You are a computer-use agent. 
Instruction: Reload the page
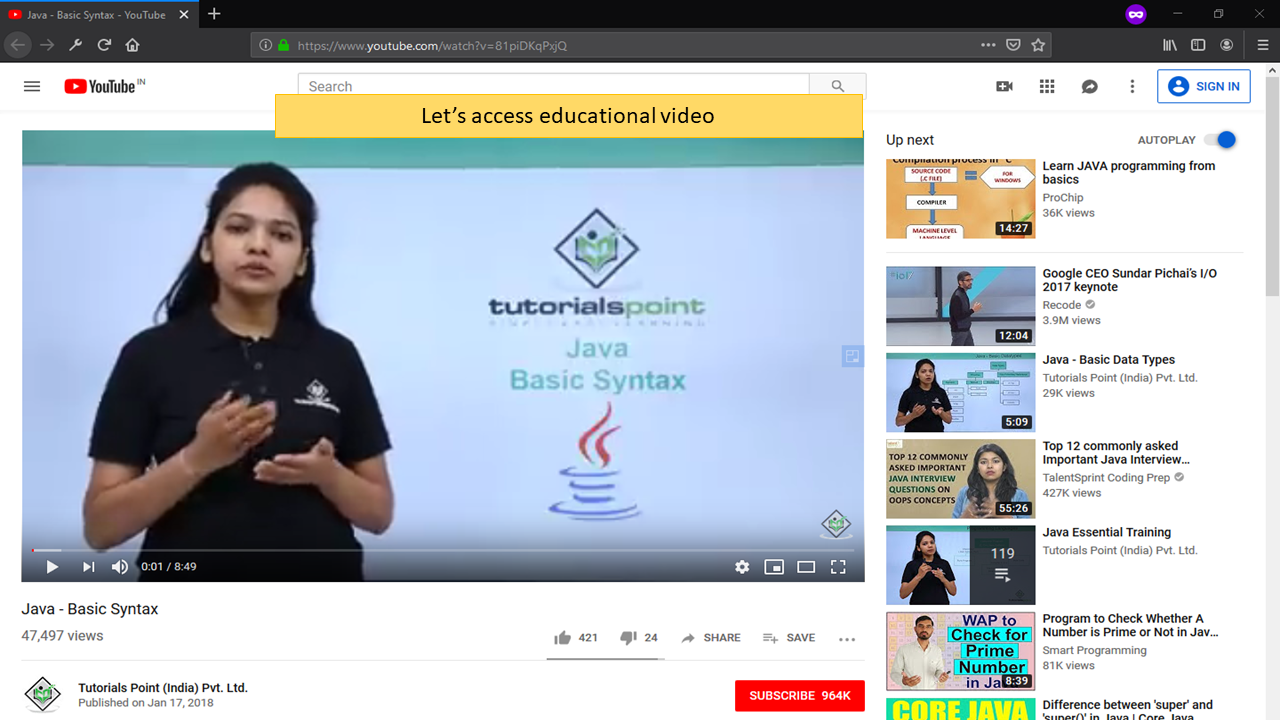click(x=104, y=45)
